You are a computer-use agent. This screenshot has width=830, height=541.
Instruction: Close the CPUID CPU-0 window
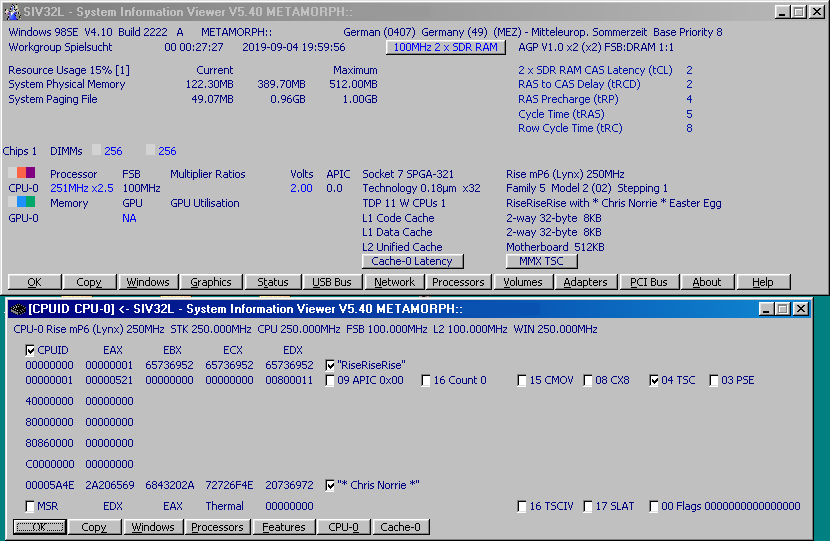801,309
